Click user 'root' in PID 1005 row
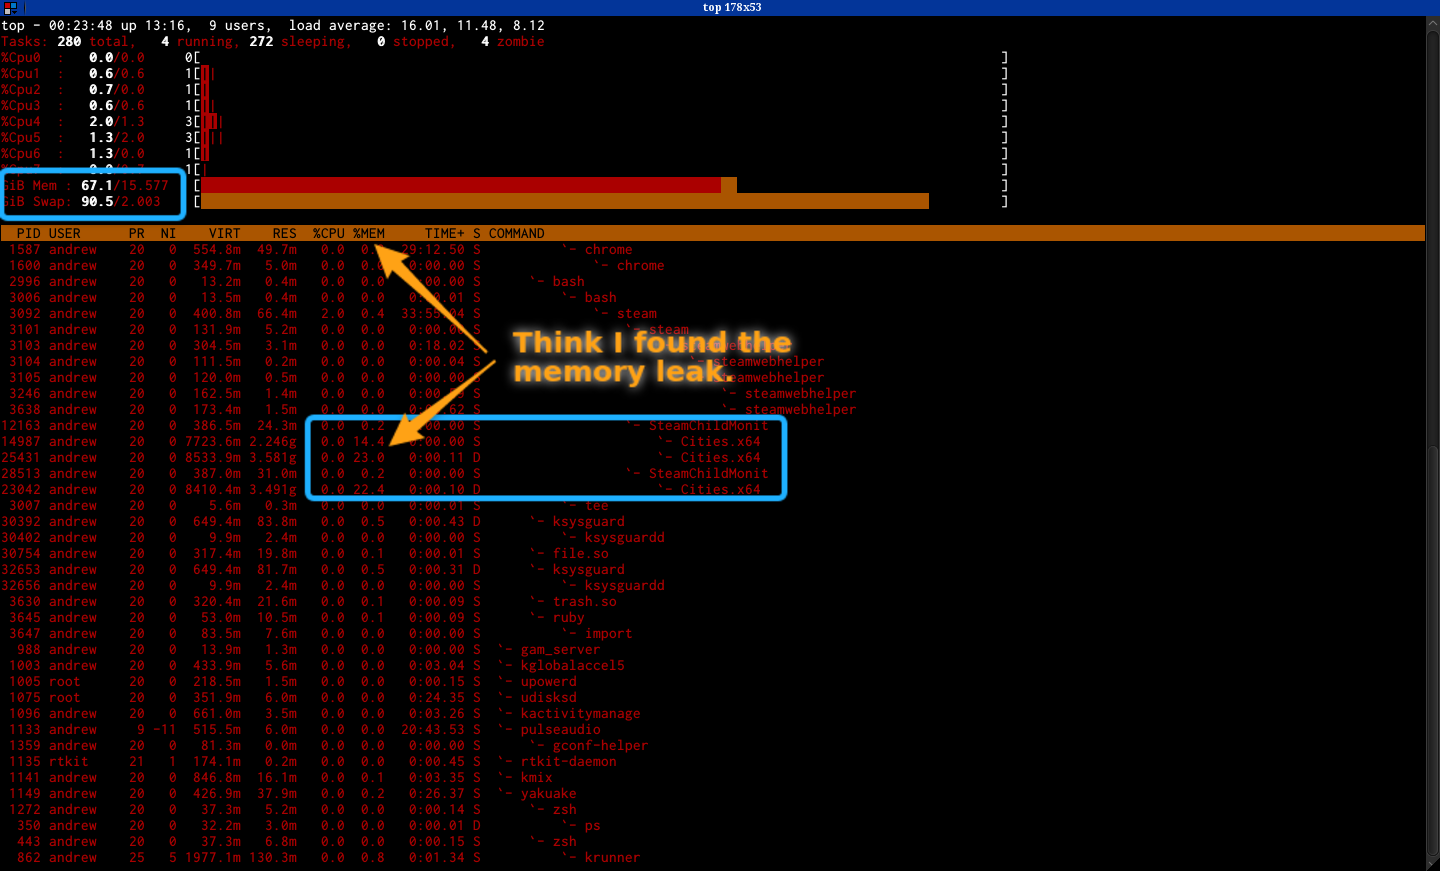Screen dimensions: 1440x871 click(x=65, y=681)
